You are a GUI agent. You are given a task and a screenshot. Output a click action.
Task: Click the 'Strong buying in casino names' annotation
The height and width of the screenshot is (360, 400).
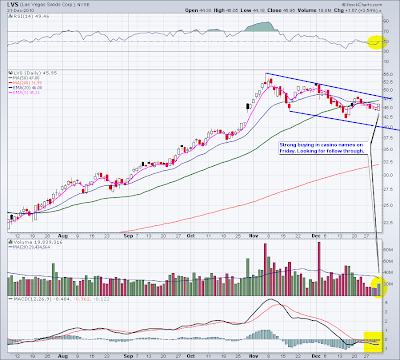click(x=322, y=148)
